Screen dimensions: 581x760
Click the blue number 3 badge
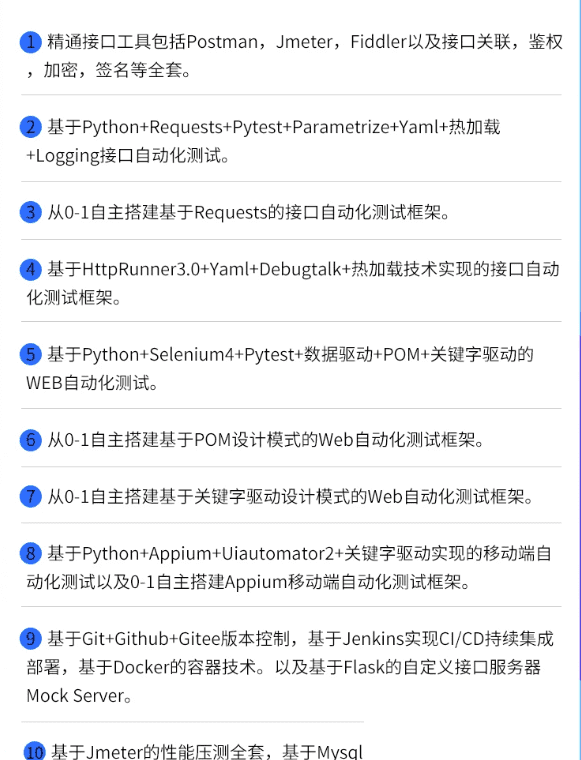click(31, 212)
